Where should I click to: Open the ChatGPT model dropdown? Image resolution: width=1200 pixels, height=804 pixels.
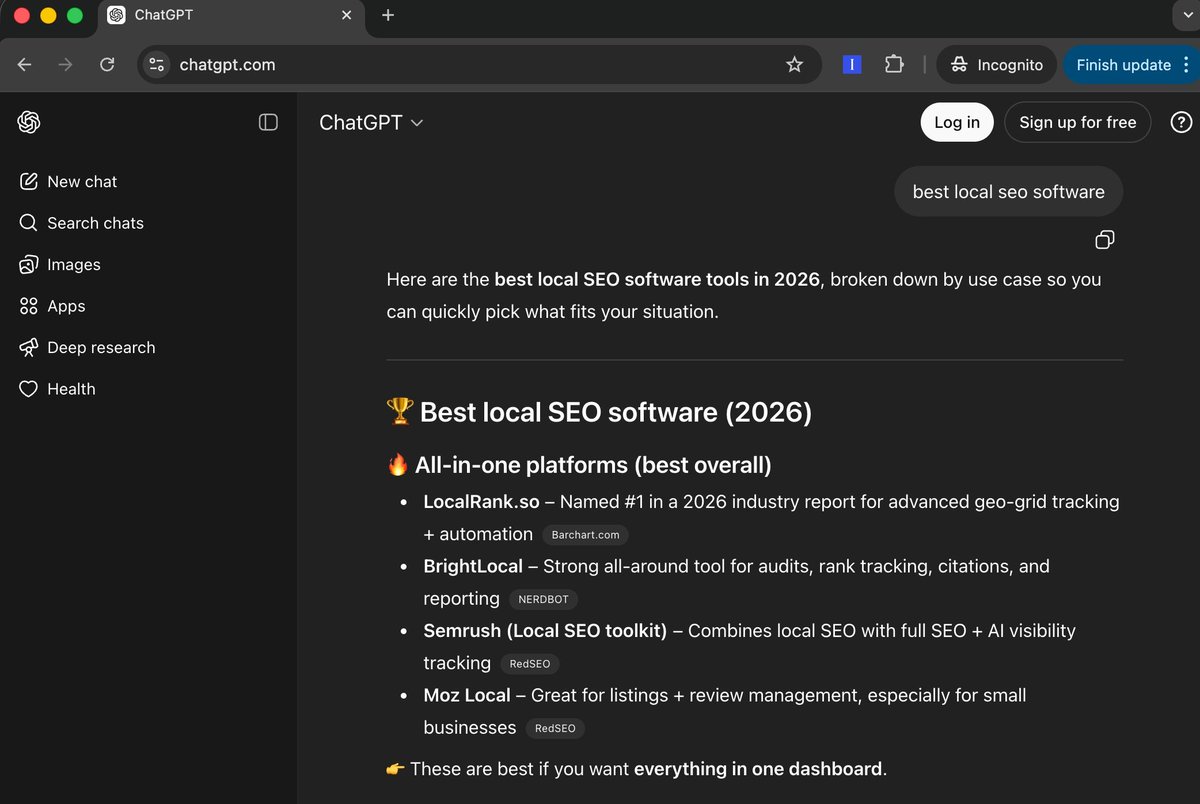pos(371,122)
